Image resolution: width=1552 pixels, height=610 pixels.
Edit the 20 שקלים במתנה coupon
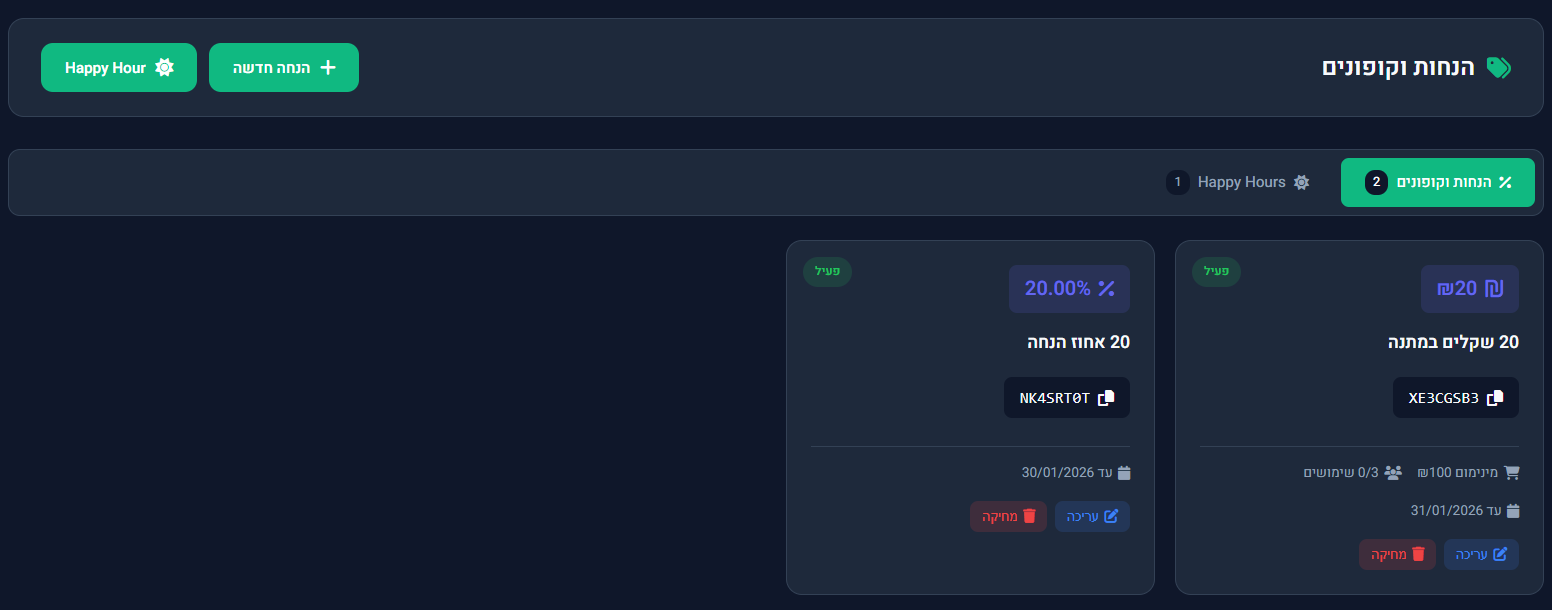tap(1481, 555)
